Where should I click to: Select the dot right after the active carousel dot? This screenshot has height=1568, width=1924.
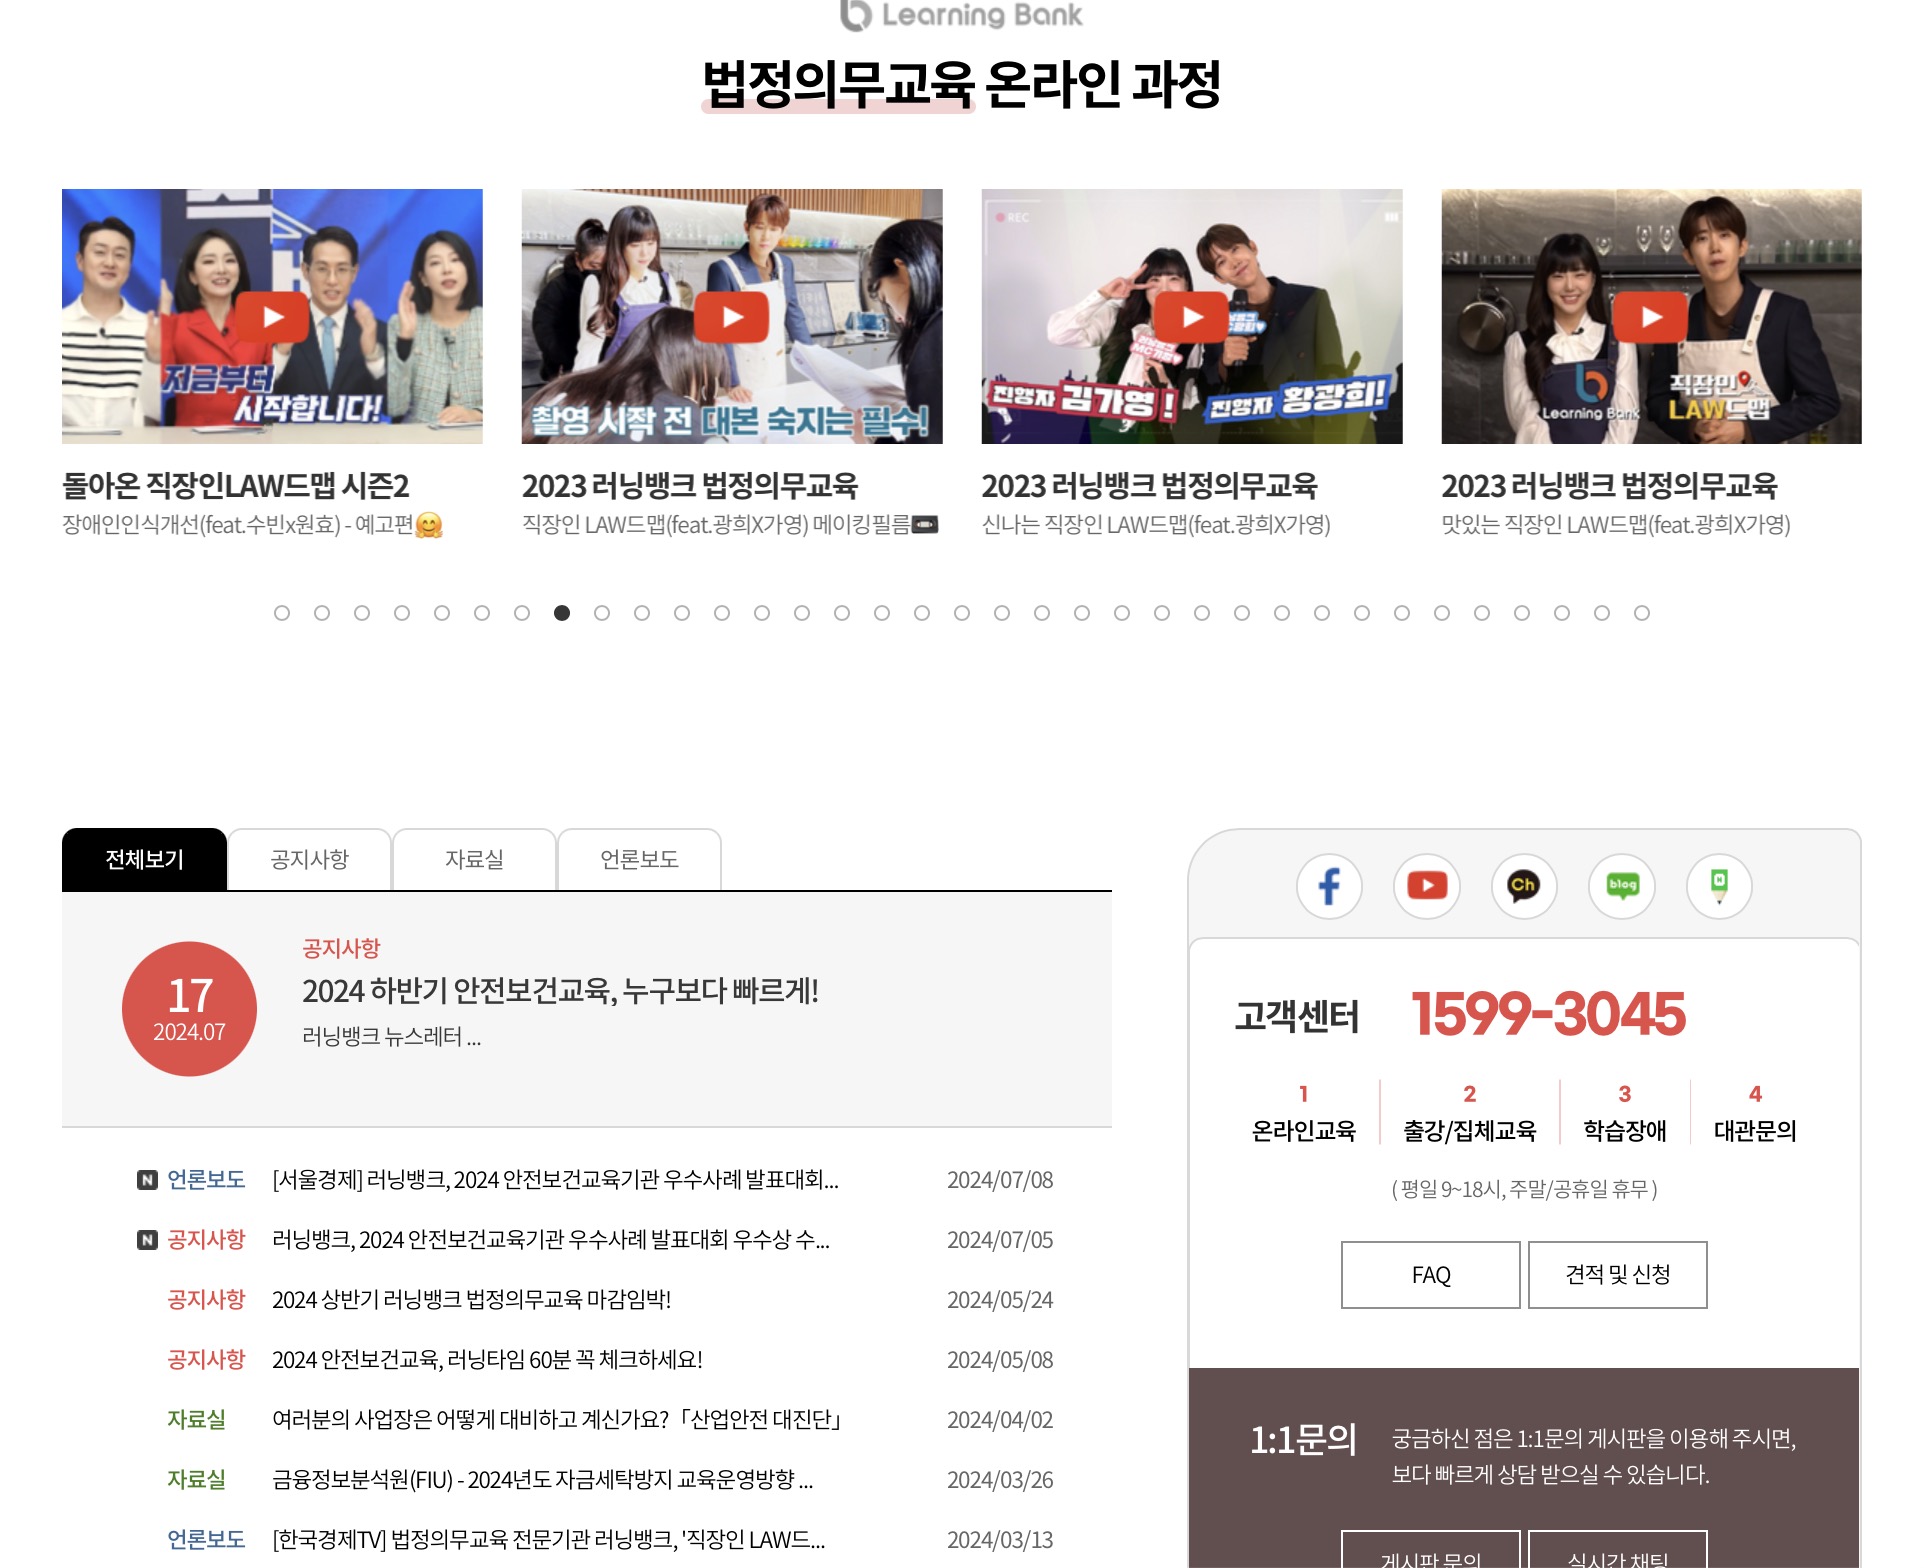click(x=602, y=613)
